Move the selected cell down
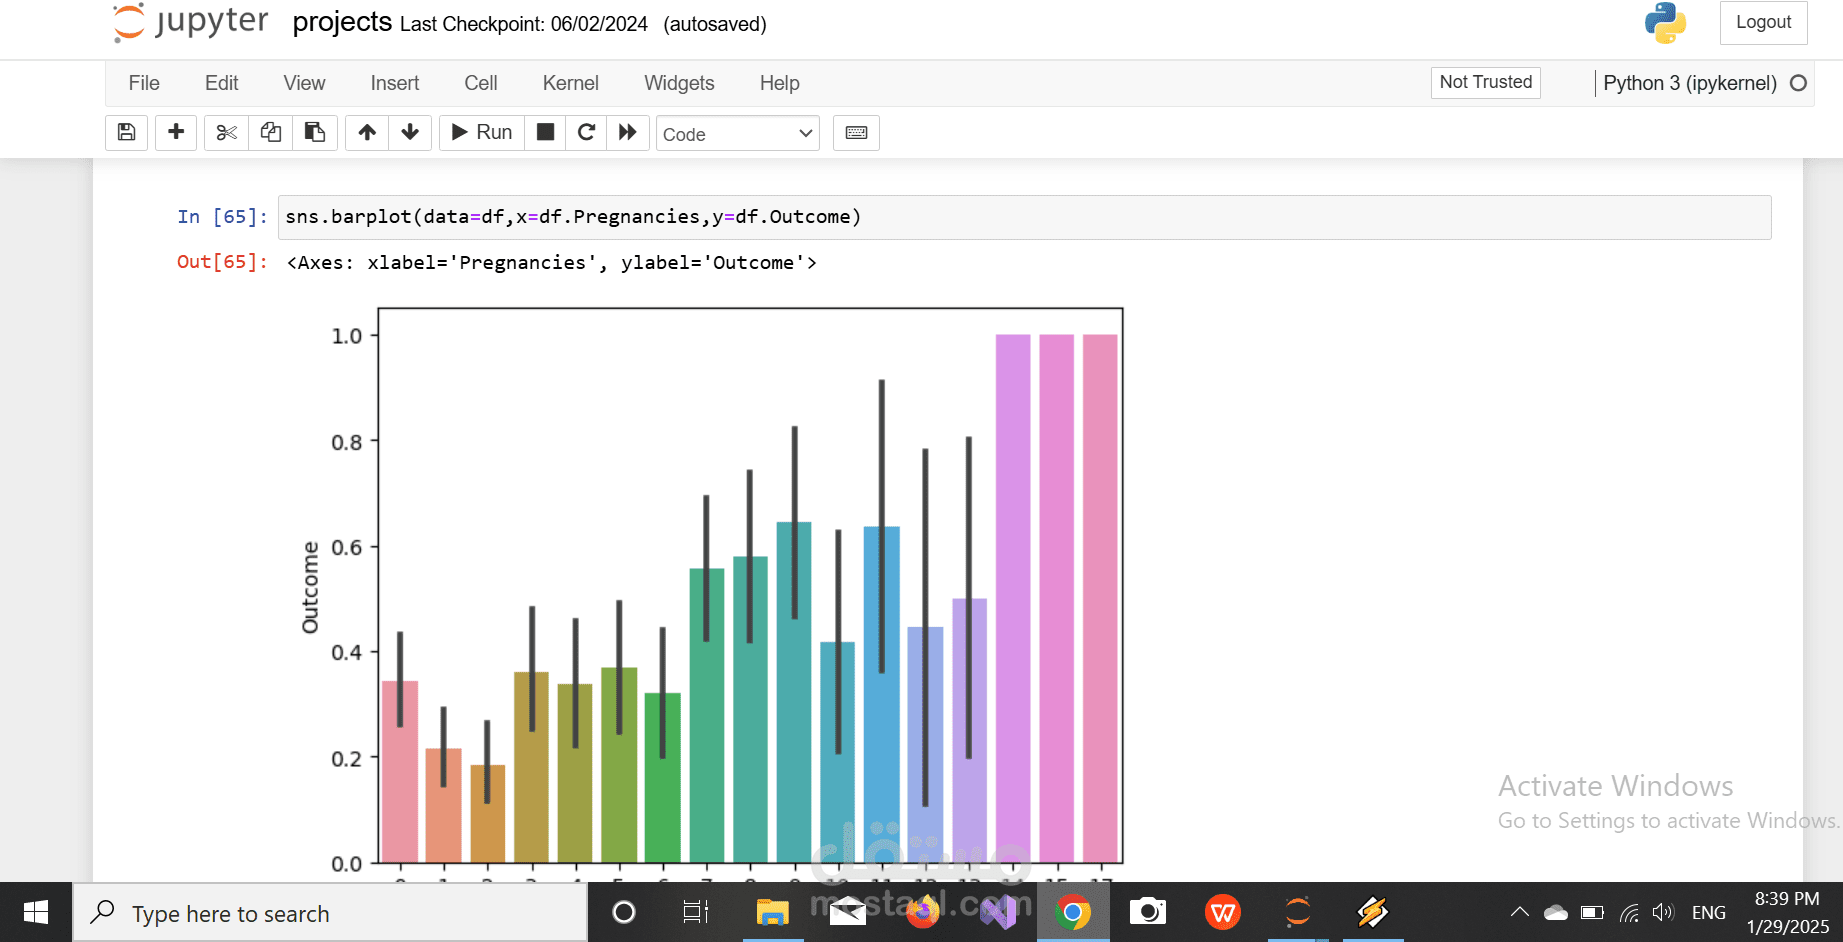This screenshot has height=942, width=1843. tap(410, 132)
